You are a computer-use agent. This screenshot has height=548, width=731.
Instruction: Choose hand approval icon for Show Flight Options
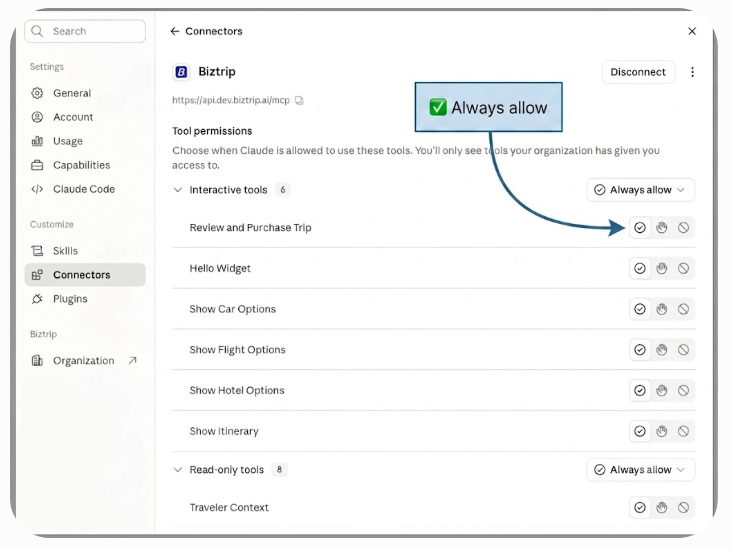pos(662,350)
